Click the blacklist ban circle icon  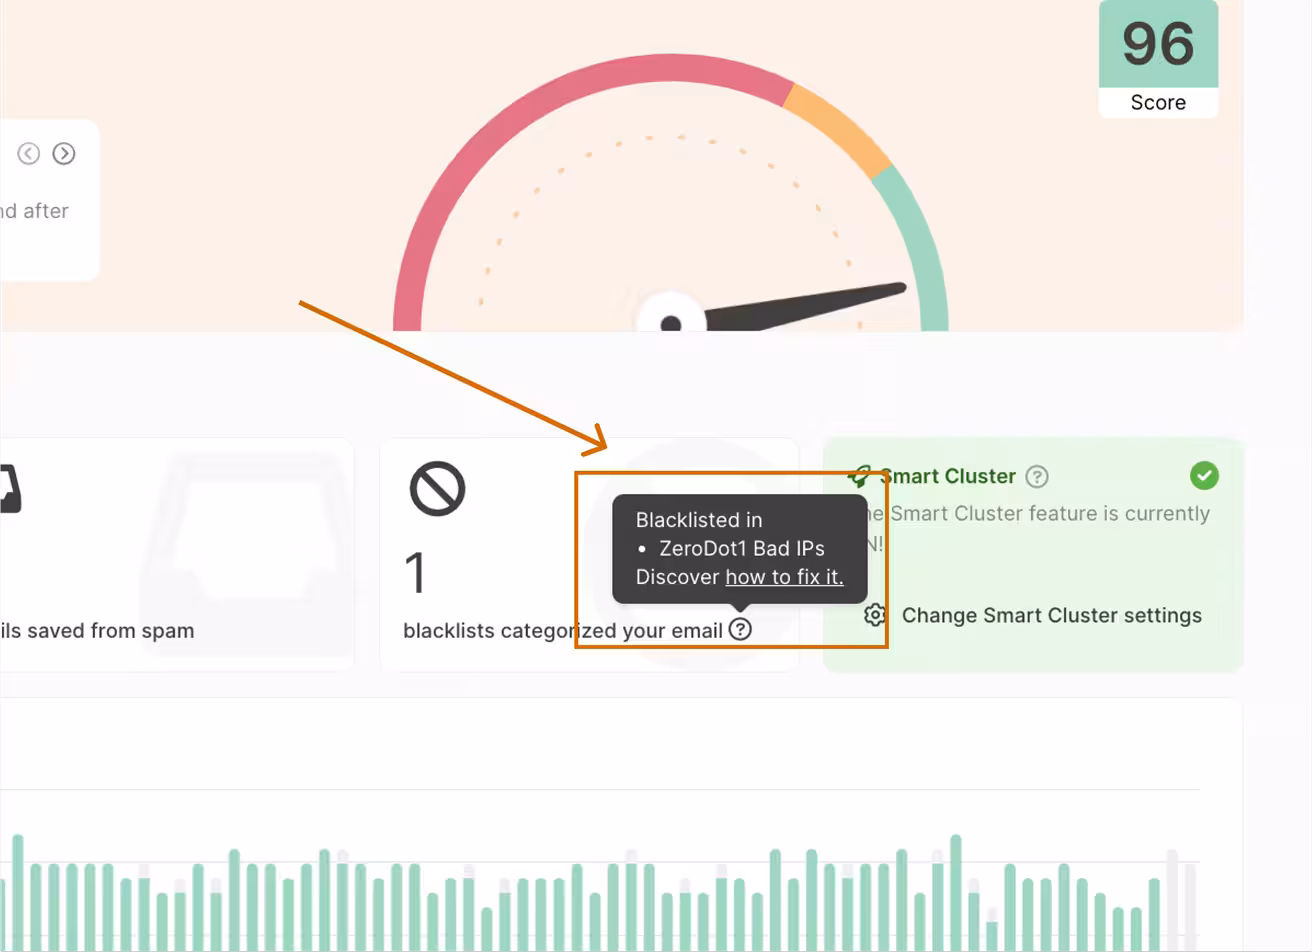point(437,489)
